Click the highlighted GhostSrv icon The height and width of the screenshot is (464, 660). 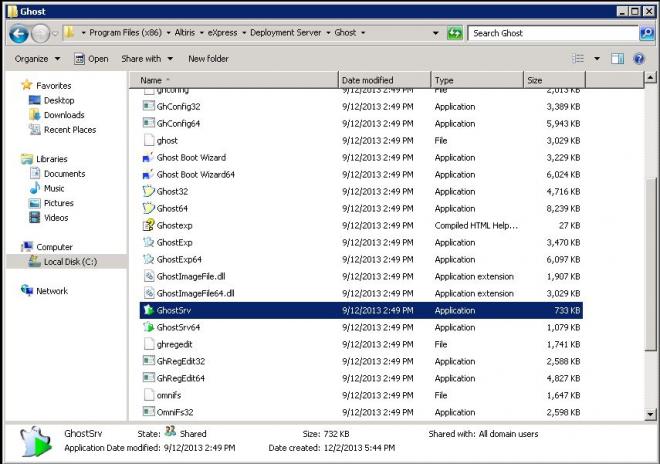tap(148, 310)
